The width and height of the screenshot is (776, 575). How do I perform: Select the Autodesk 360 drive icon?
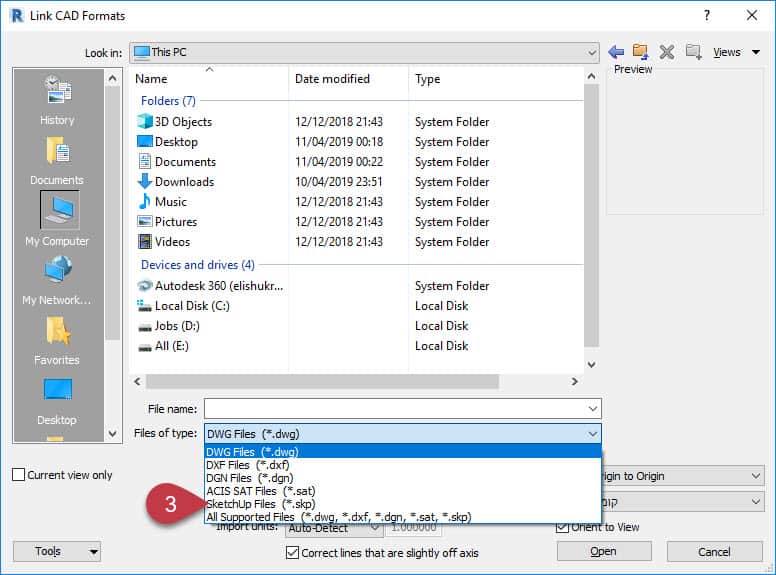click(x=145, y=286)
